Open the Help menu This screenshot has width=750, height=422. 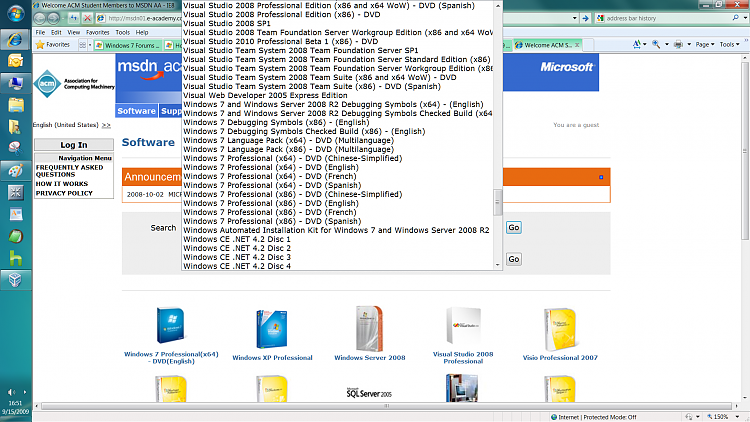(x=142, y=33)
